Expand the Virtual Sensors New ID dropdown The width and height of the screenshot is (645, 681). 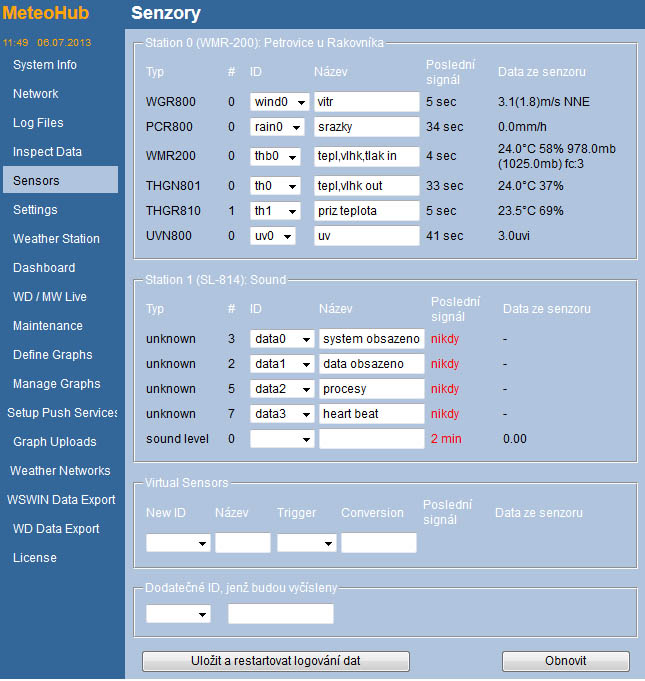(178, 543)
